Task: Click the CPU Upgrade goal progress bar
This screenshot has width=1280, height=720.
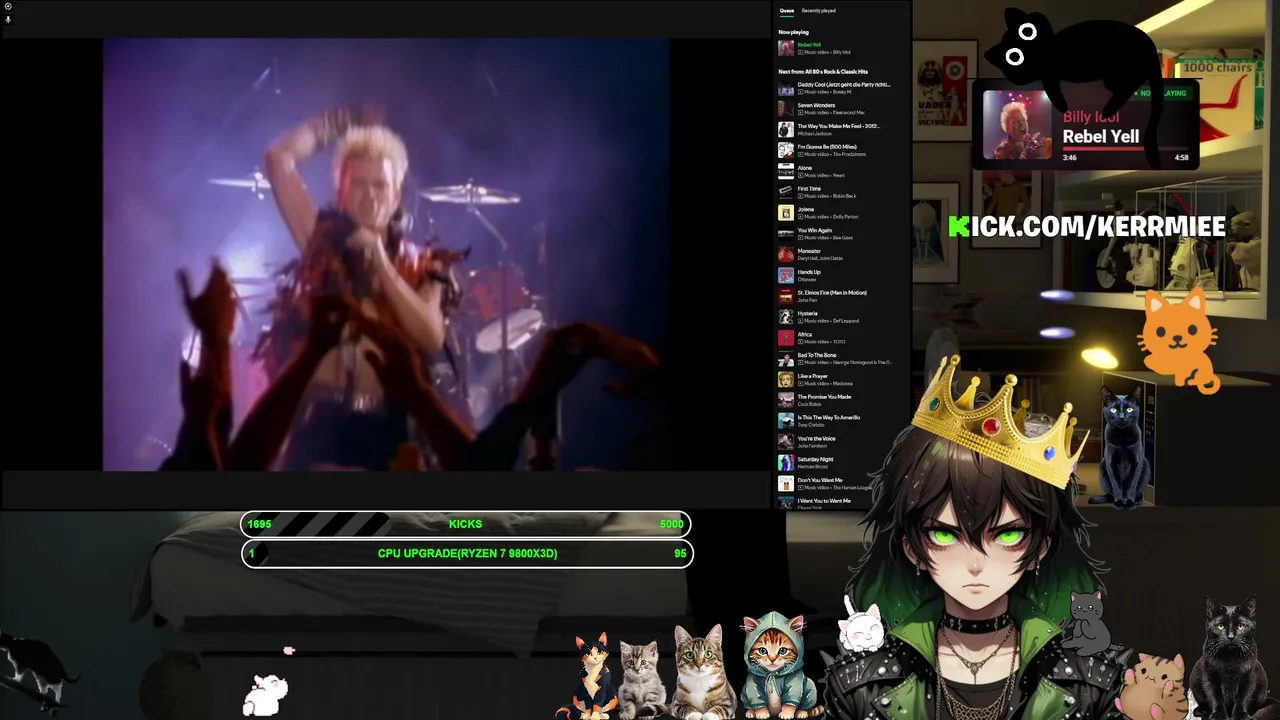Action: pos(467,553)
